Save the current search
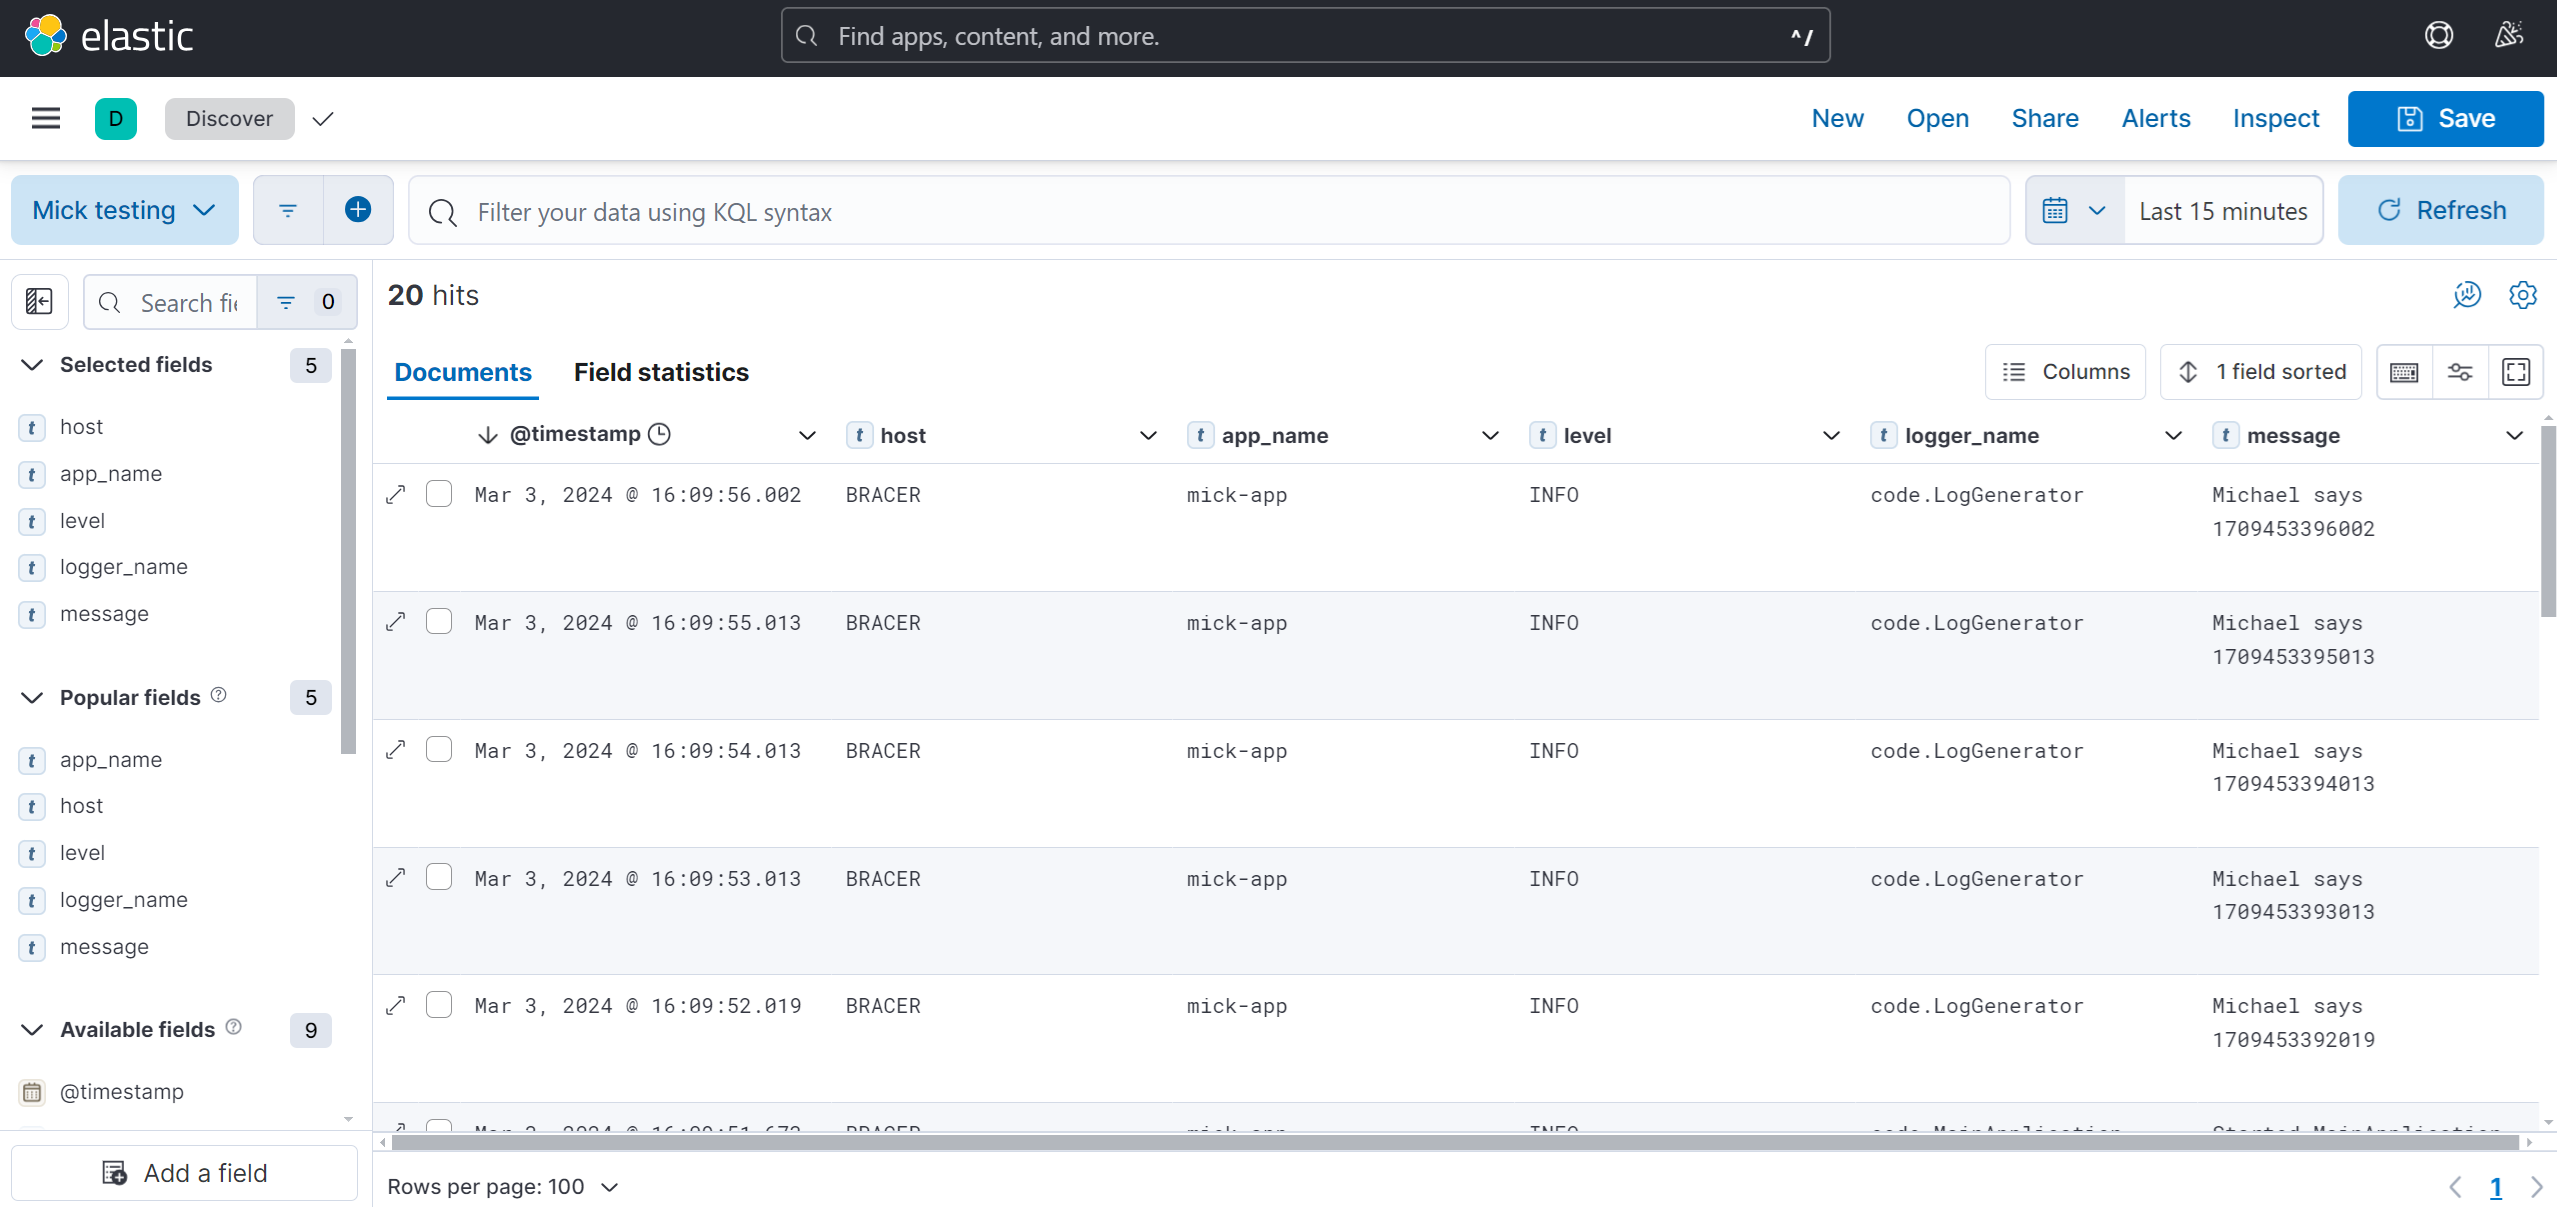 click(x=2445, y=118)
